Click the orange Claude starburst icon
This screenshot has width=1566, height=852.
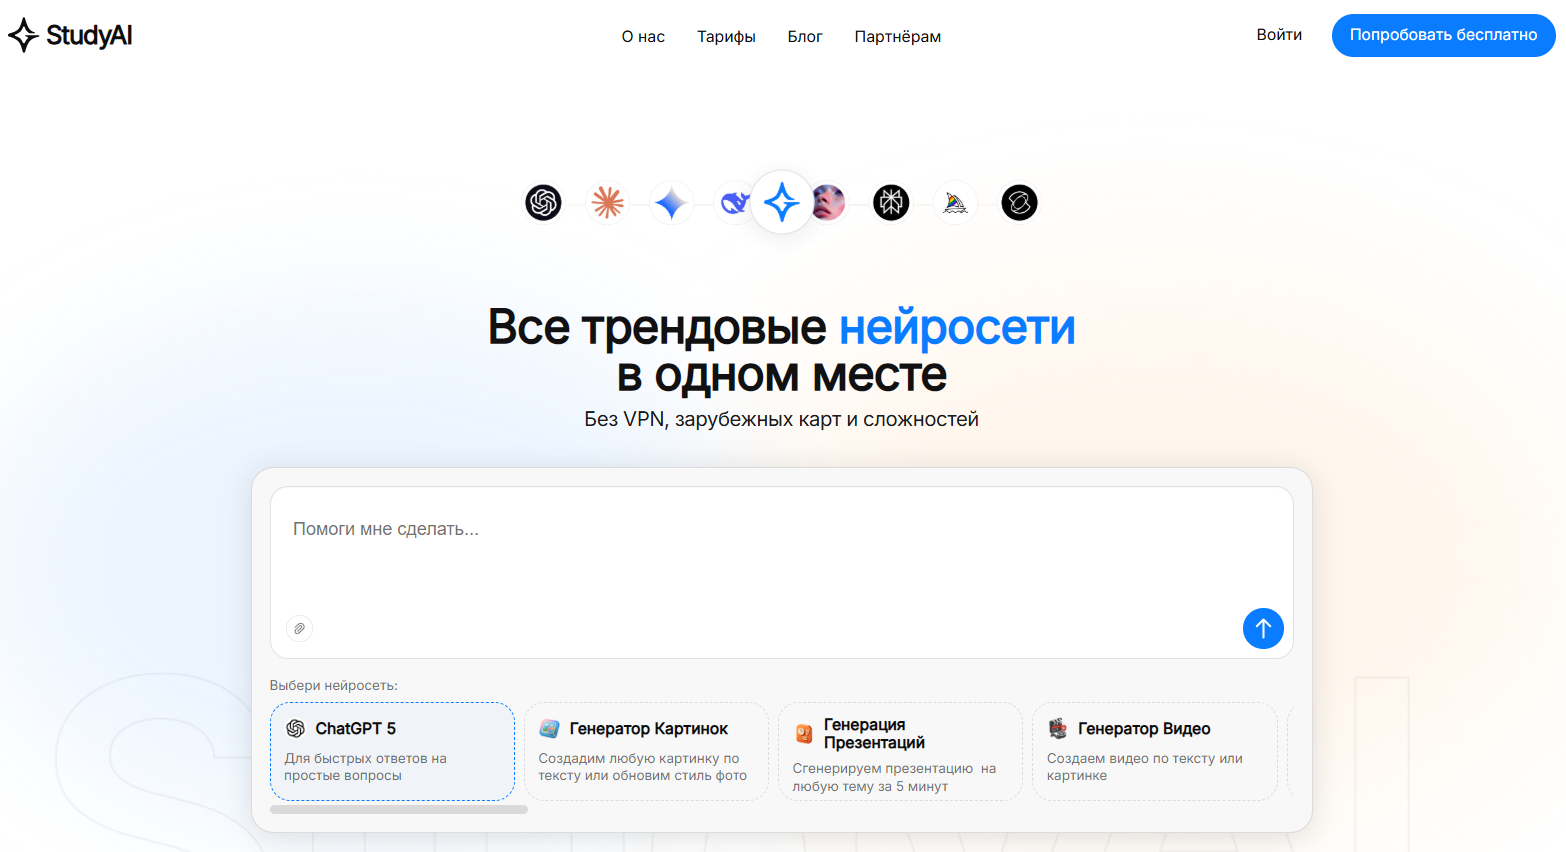(x=607, y=202)
